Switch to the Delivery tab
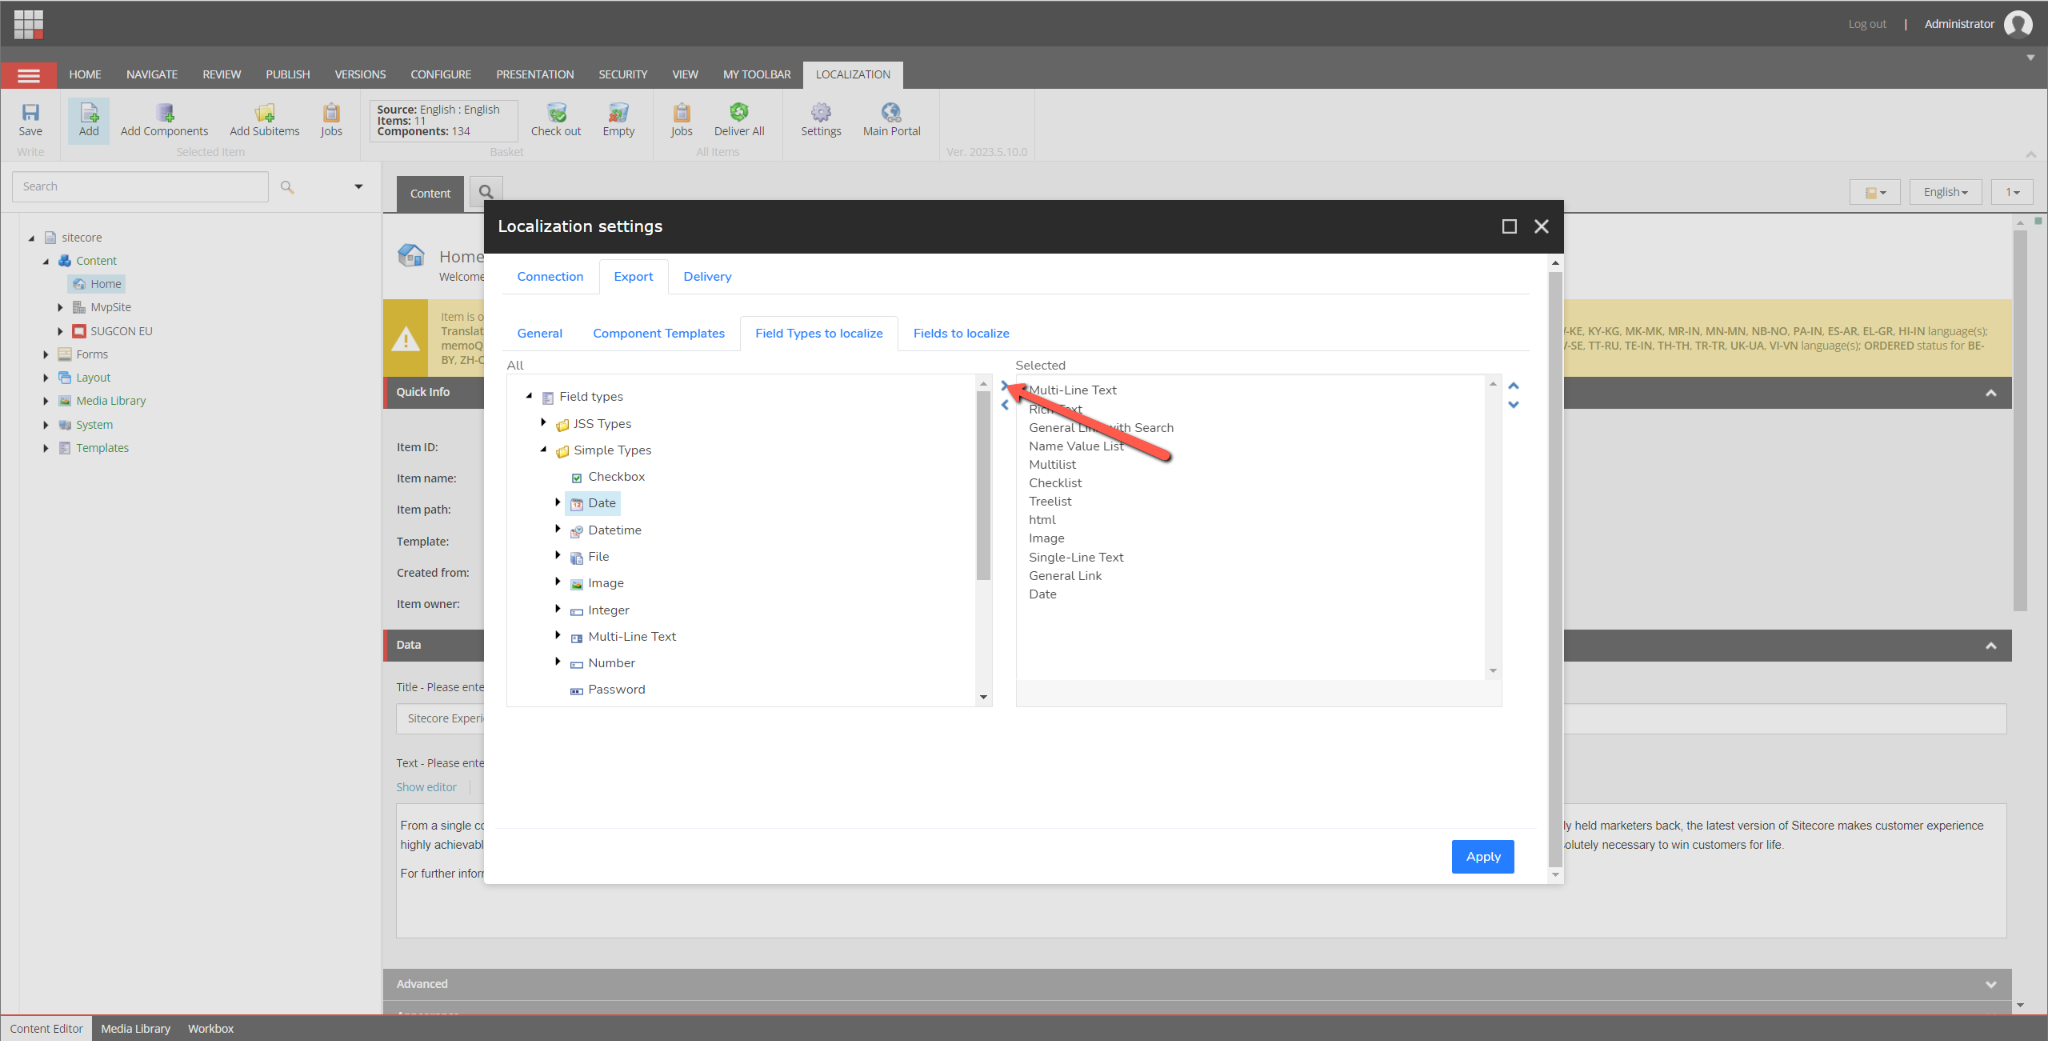The height and width of the screenshot is (1041, 2048). pos(707,277)
